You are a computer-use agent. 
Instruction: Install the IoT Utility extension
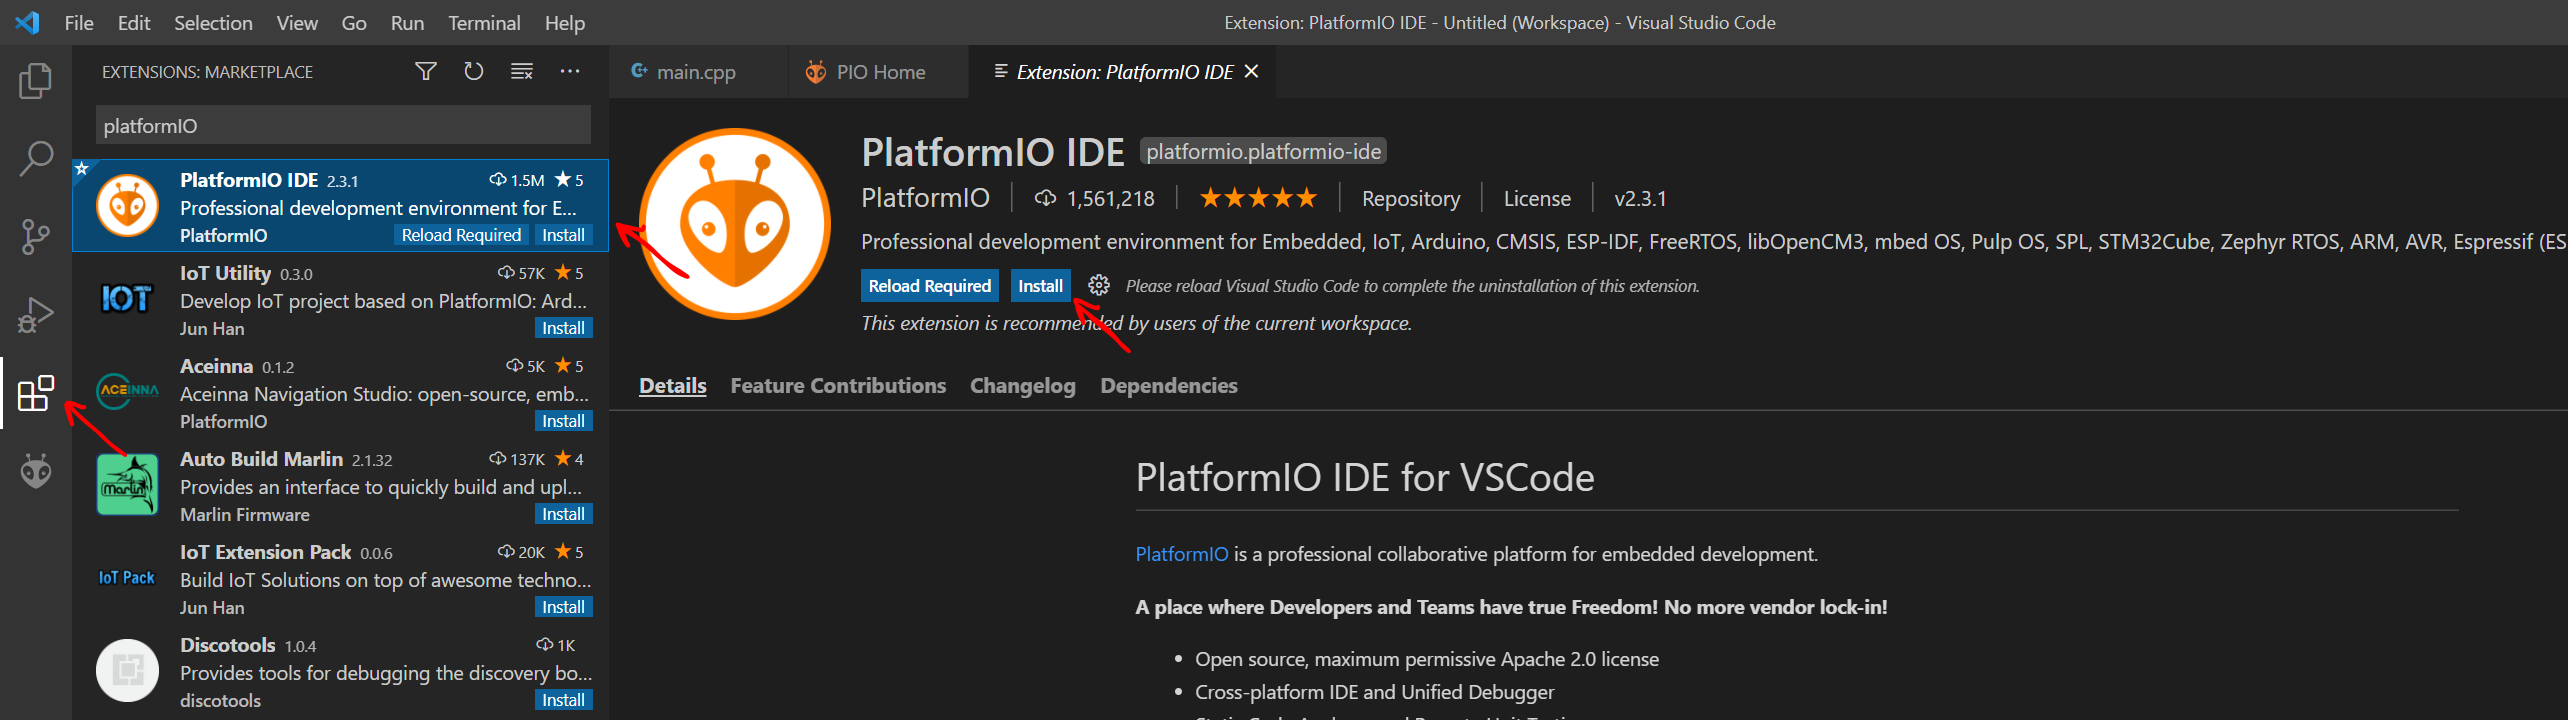563,328
